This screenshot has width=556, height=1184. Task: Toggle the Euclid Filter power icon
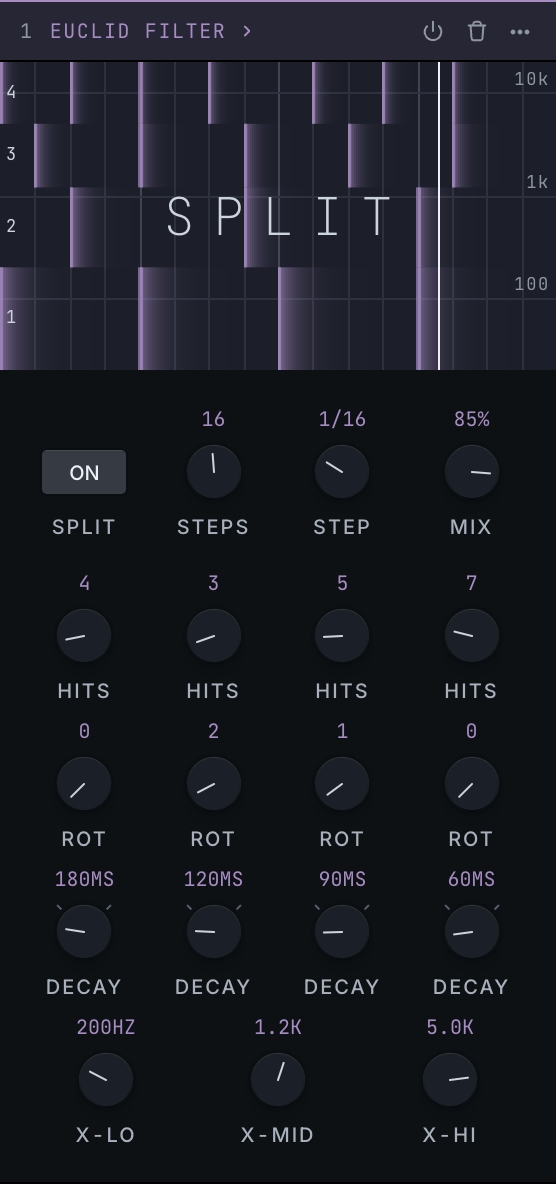[x=432, y=32]
